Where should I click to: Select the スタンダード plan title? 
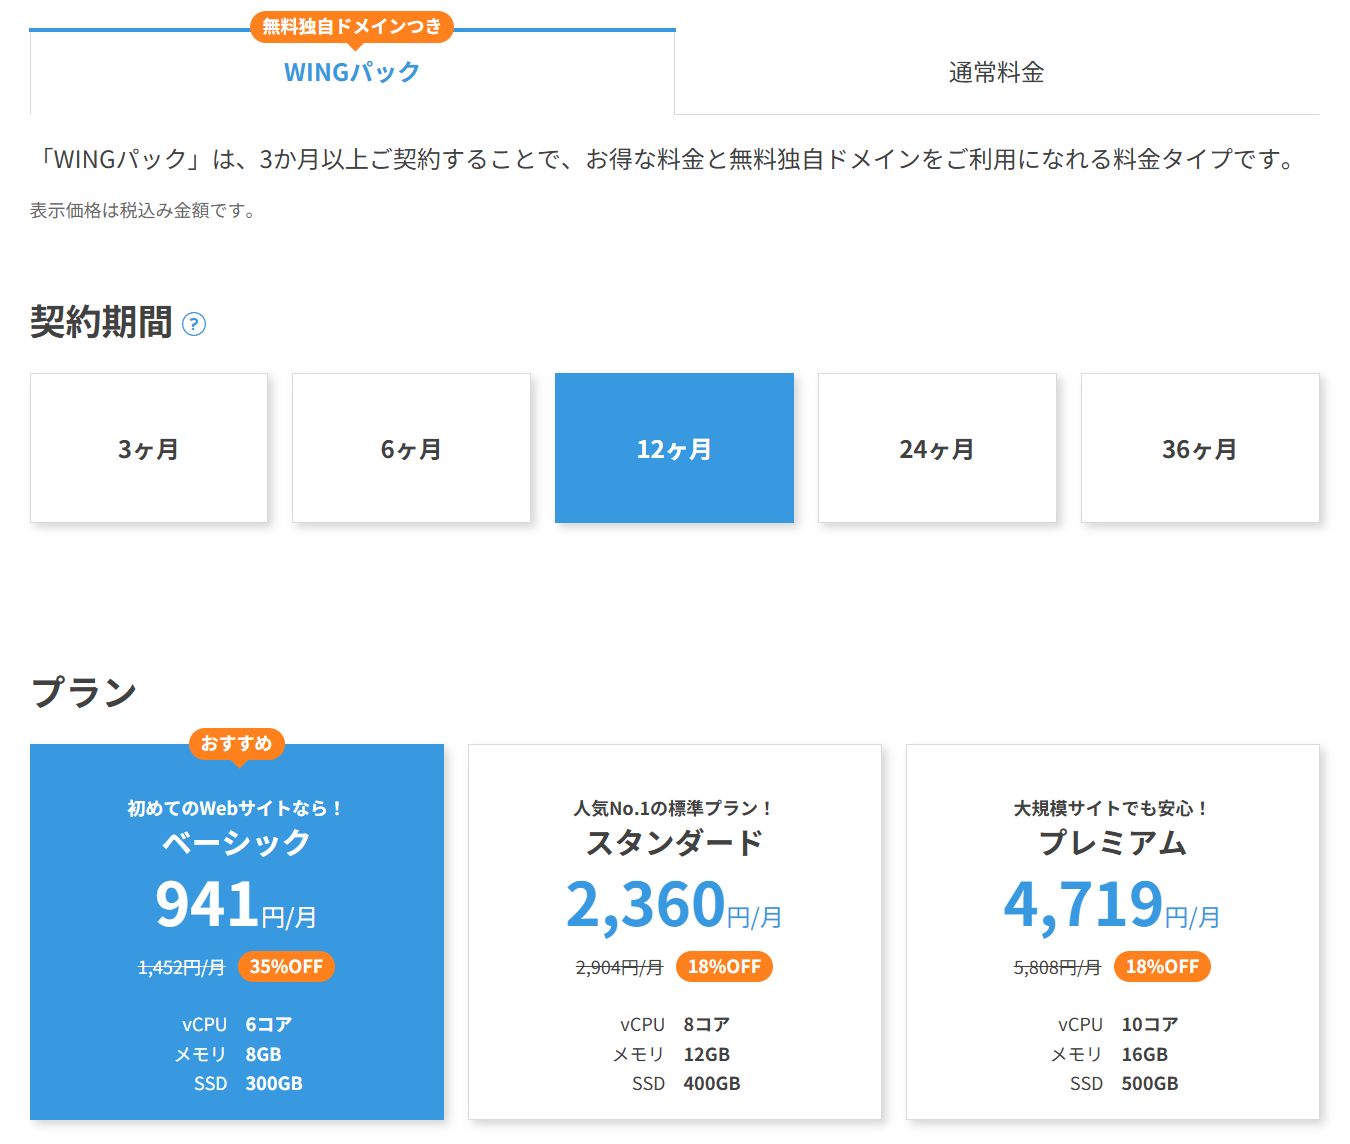(x=675, y=842)
